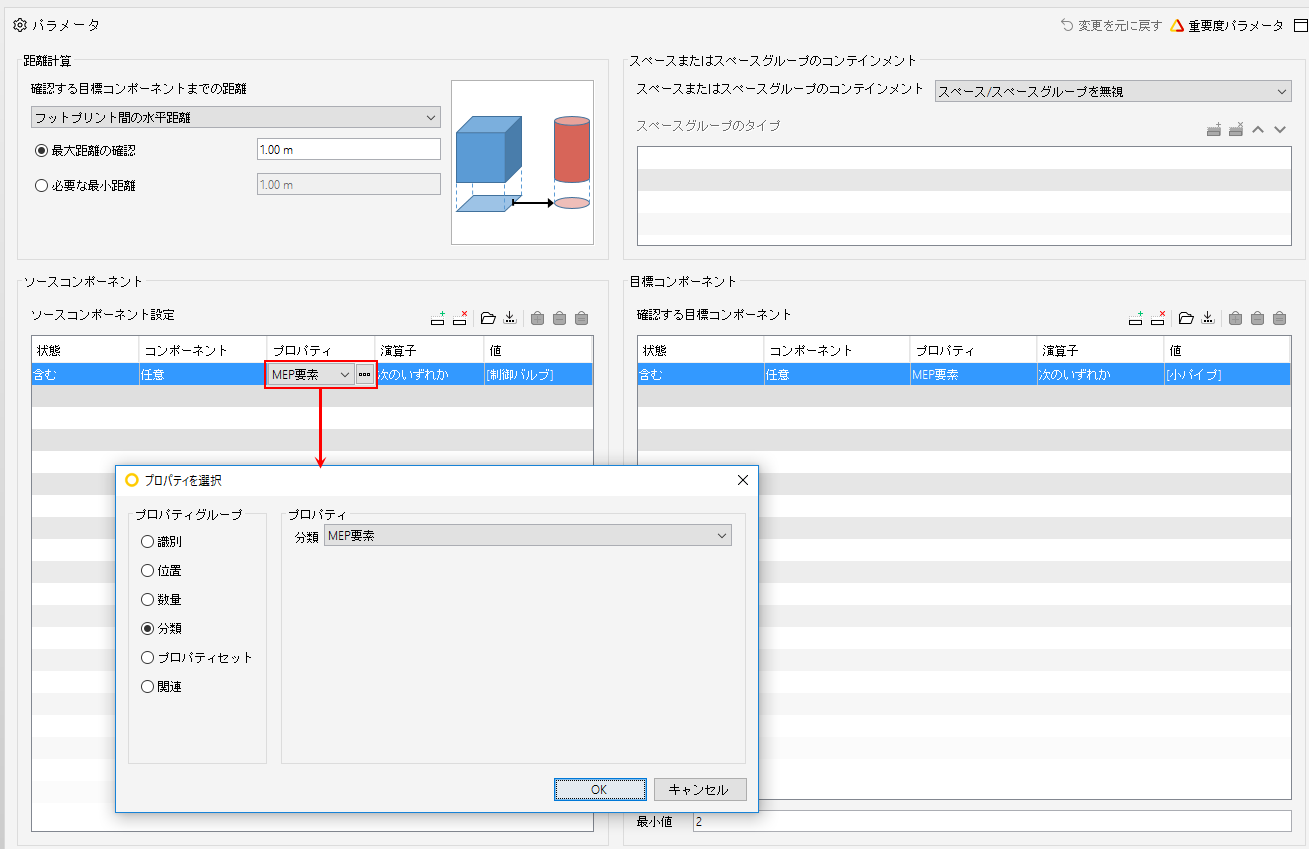1309x849 pixels.
Task: Choose 数量 property group
Action: pyautogui.click(x=148, y=600)
